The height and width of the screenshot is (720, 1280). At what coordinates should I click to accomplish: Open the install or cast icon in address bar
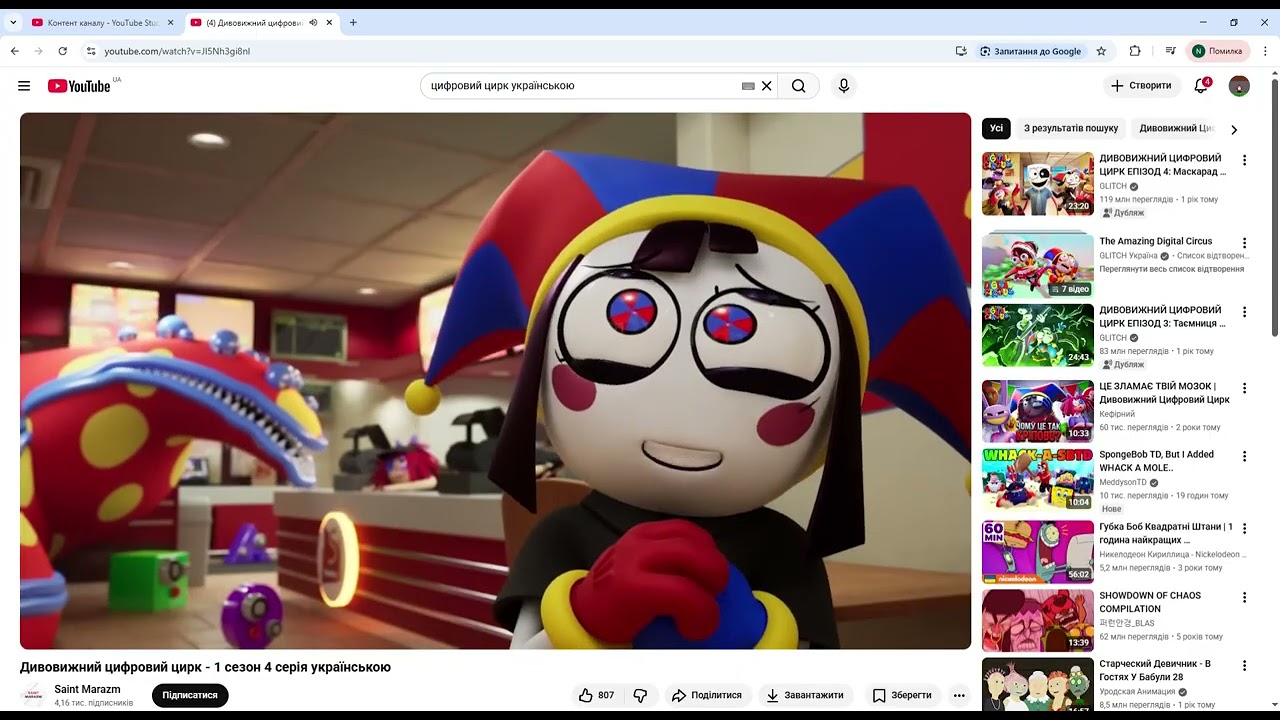(x=961, y=51)
